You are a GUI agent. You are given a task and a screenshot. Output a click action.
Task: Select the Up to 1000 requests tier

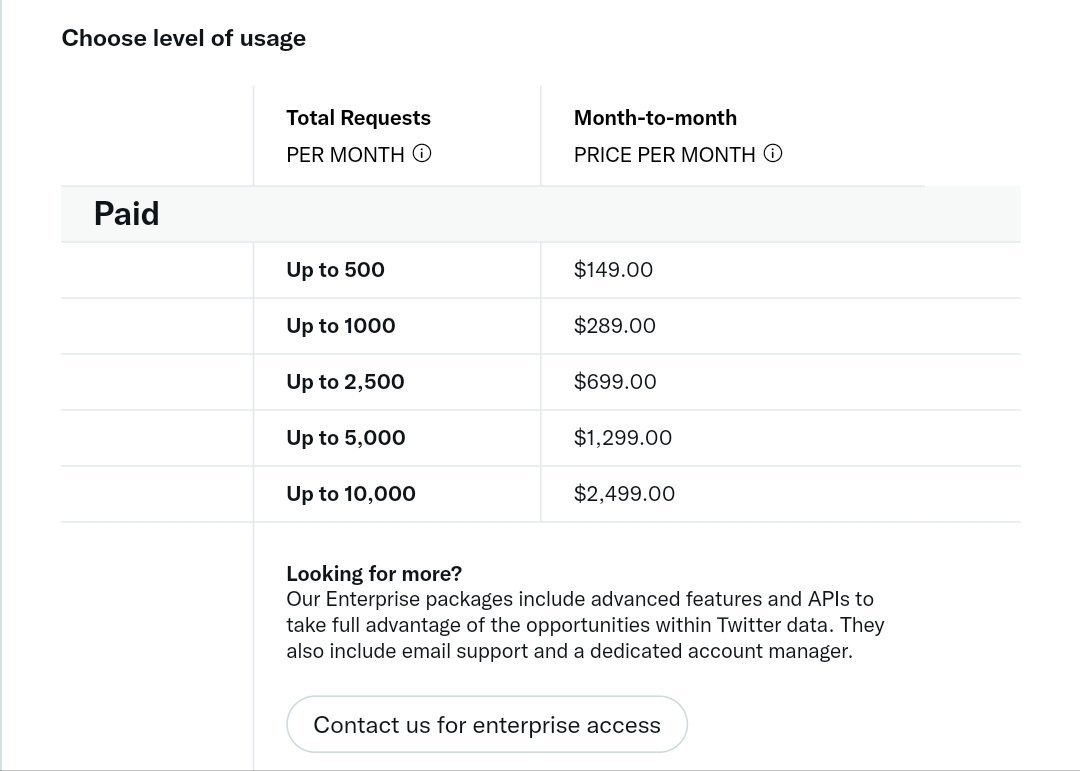pyautogui.click(x=341, y=325)
